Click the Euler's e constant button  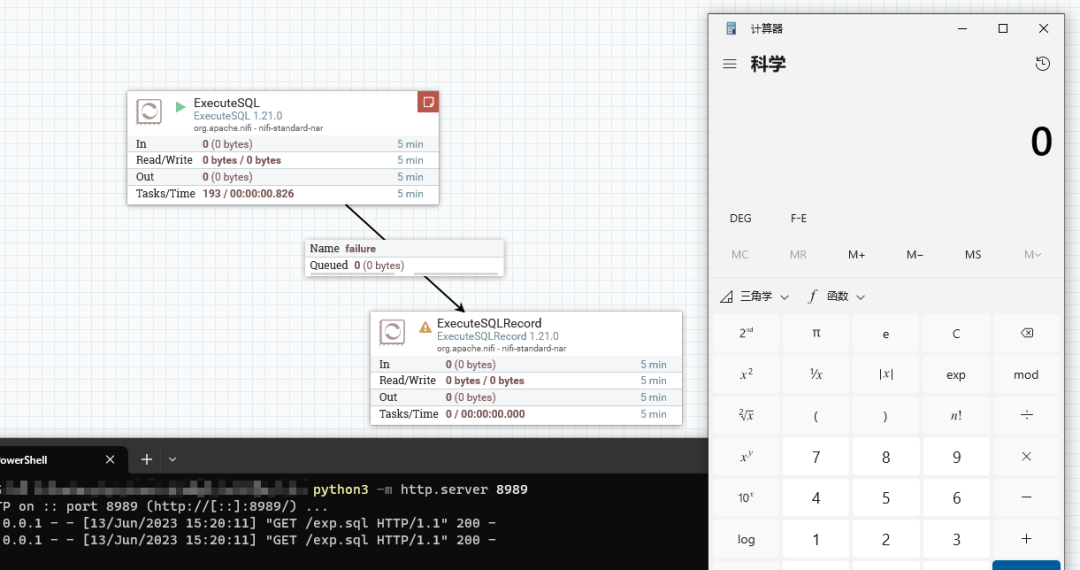[886, 333]
